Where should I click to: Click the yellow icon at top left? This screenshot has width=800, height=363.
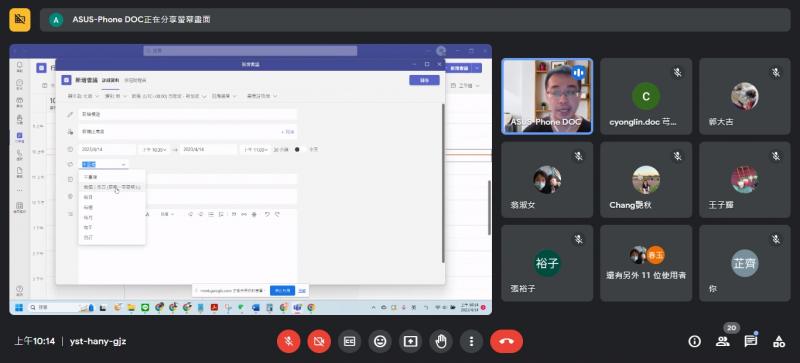pos(20,20)
